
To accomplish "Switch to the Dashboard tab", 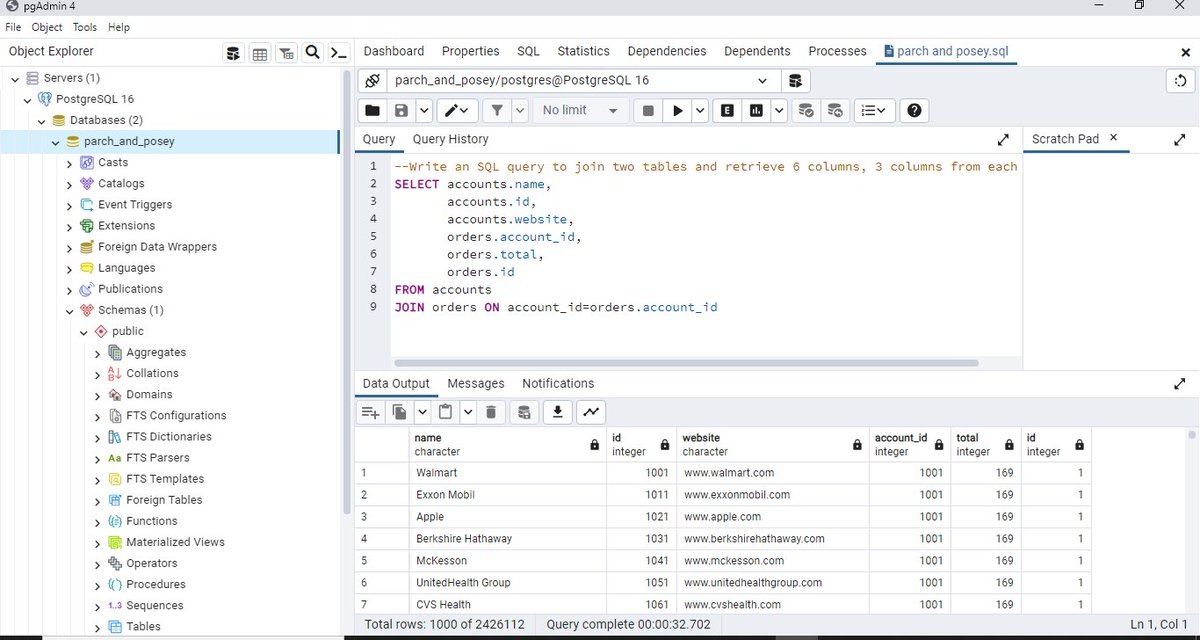I will (394, 51).
